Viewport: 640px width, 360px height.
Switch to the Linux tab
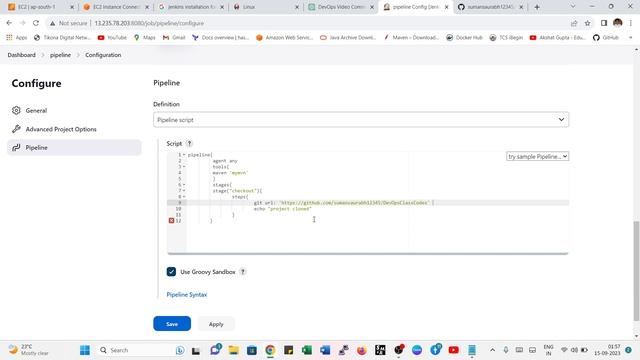(x=266, y=7)
